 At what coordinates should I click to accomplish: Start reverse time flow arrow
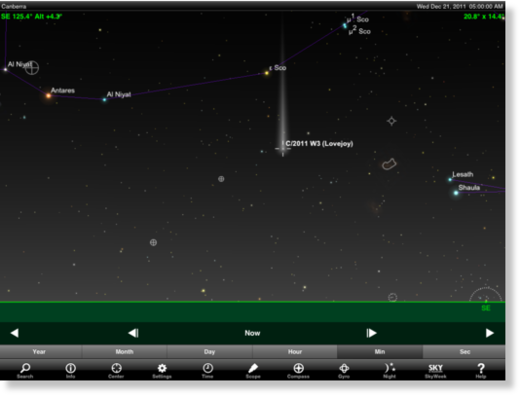pyautogui.click(x=14, y=333)
